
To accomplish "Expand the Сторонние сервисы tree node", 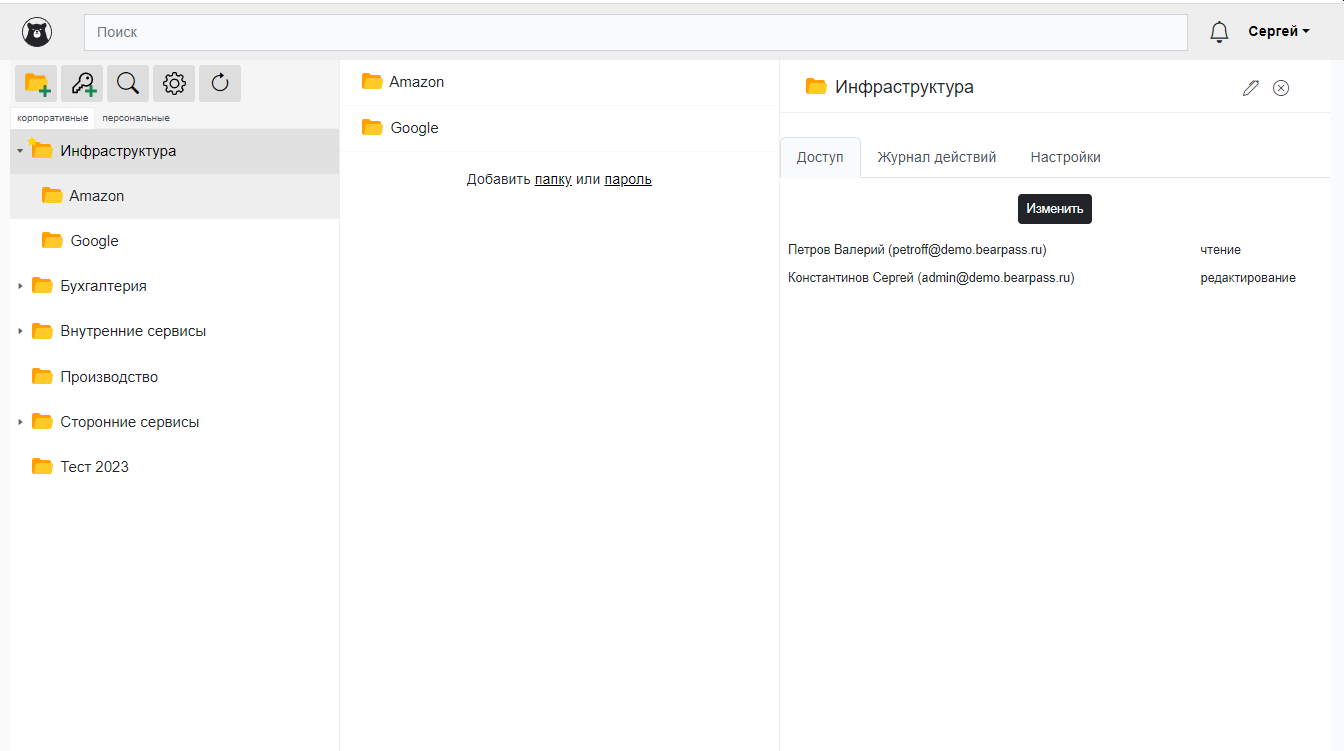I will [20, 422].
